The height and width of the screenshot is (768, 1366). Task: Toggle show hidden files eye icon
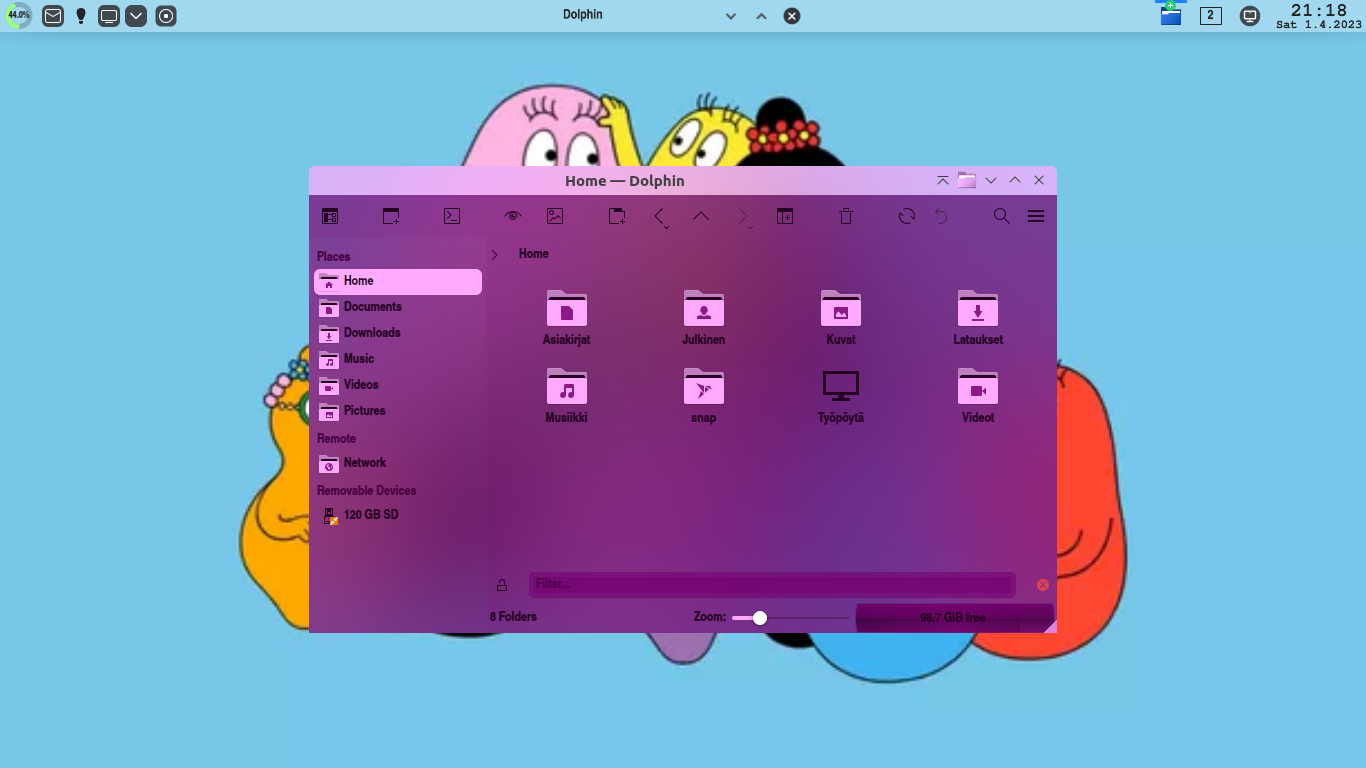tap(513, 216)
